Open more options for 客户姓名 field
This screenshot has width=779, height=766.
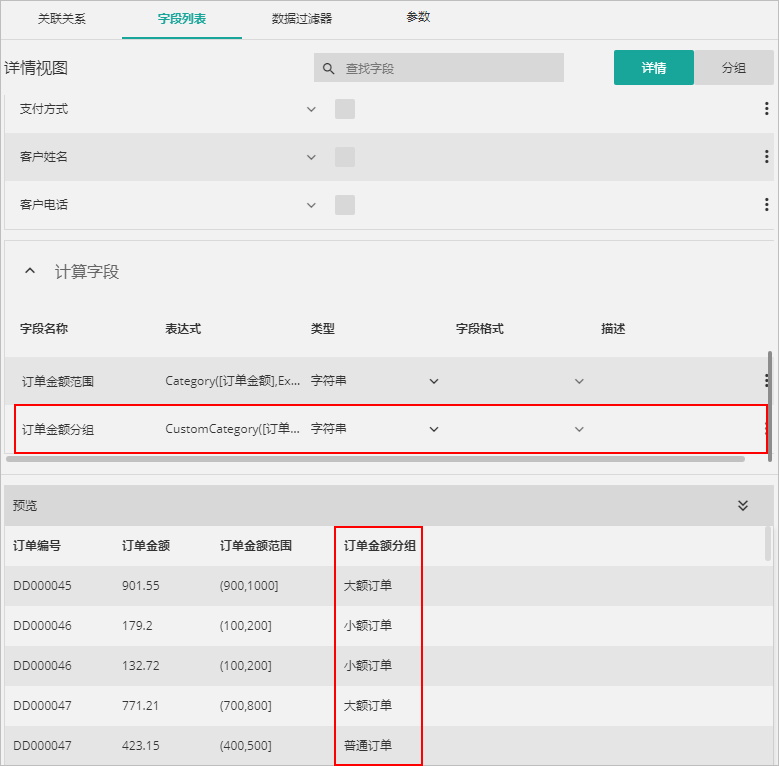coord(766,157)
